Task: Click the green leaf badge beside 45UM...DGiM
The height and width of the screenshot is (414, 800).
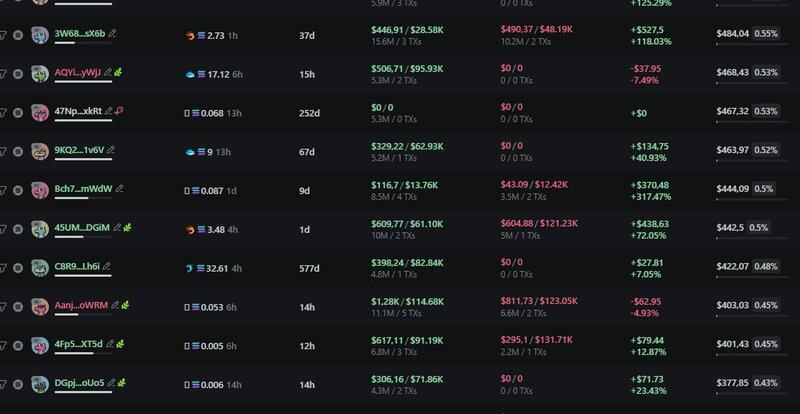Action: coord(128,228)
